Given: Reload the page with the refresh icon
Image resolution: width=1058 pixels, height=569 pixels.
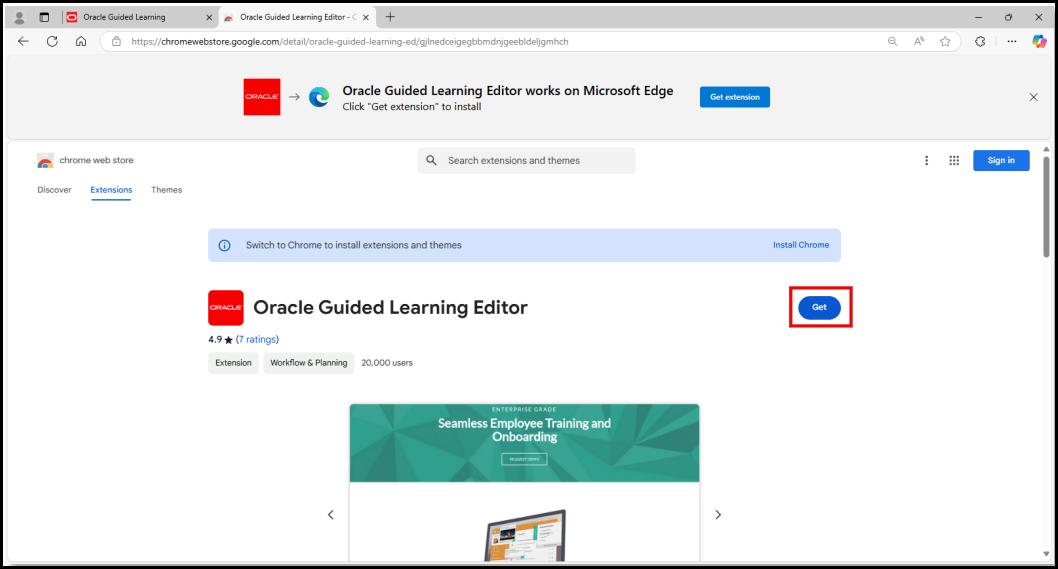Looking at the screenshot, I should (x=52, y=41).
